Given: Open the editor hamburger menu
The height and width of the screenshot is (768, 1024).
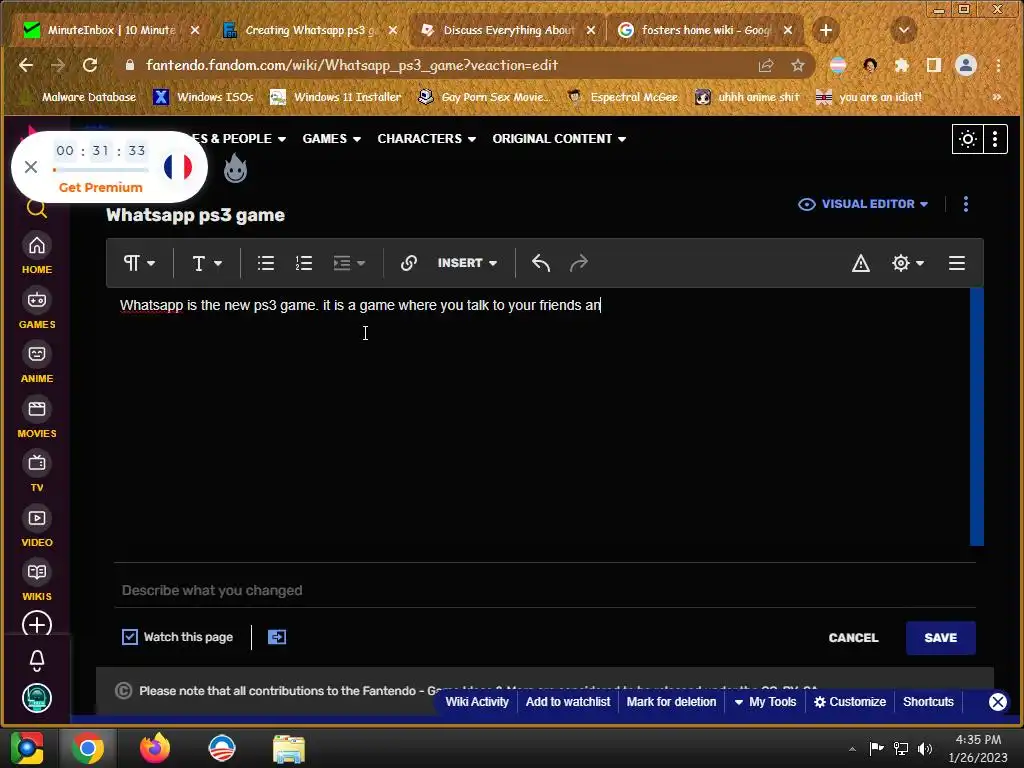Looking at the screenshot, I should pyautogui.click(x=957, y=263).
